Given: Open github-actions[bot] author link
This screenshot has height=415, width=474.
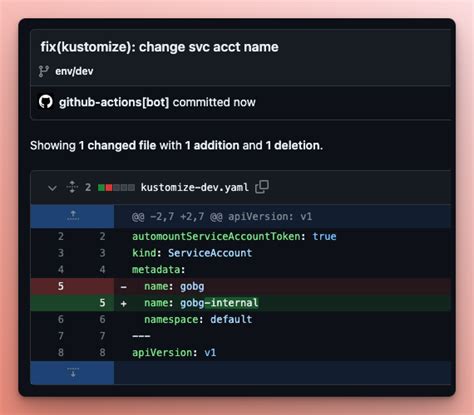Looking at the screenshot, I should coord(114,102).
